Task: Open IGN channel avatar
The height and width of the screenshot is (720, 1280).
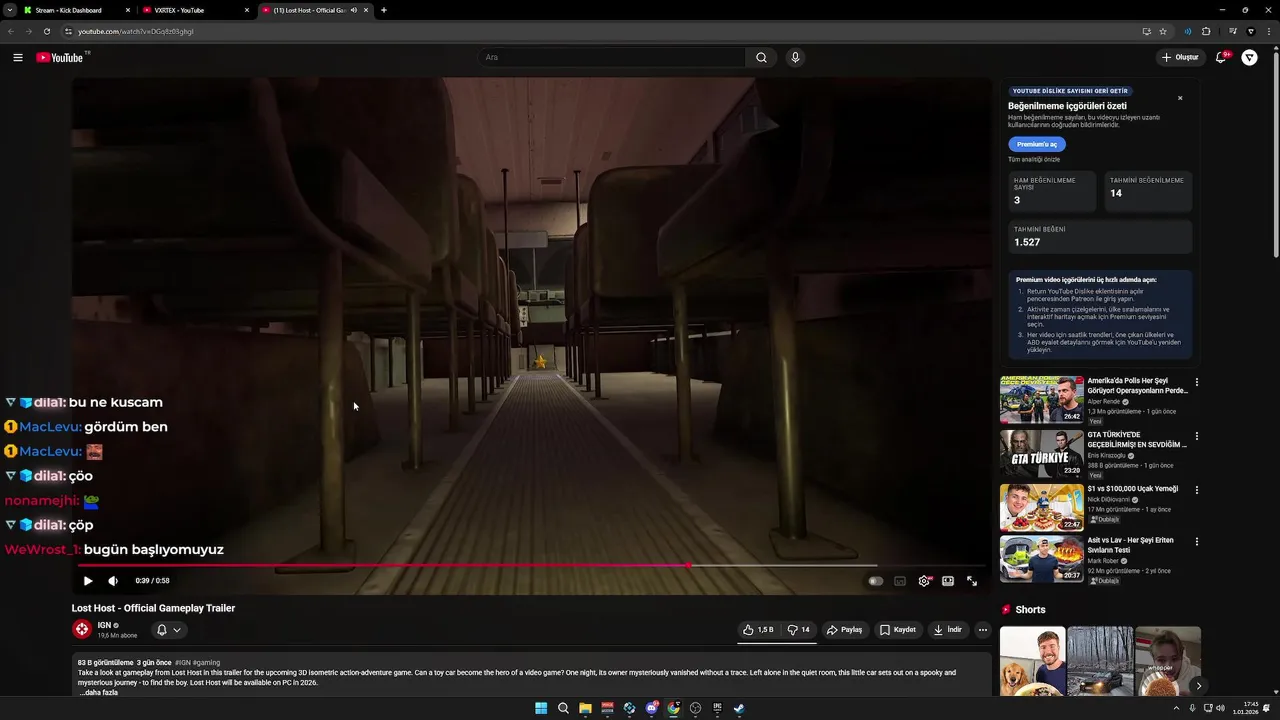Action: click(82, 629)
